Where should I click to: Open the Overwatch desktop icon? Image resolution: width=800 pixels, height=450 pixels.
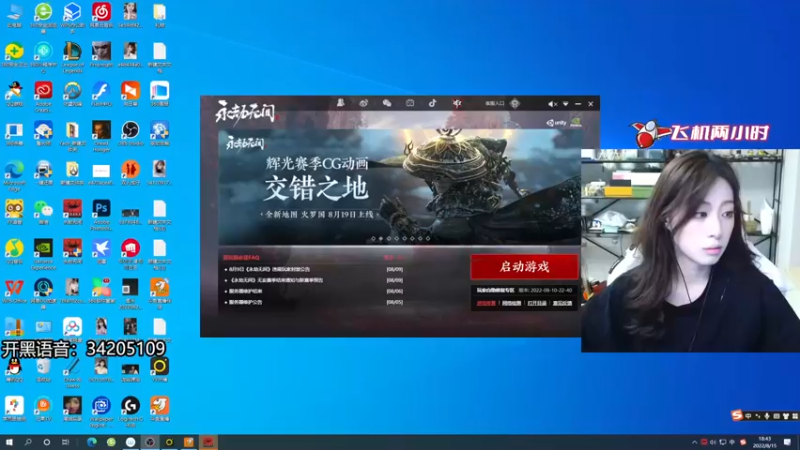(72, 94)
